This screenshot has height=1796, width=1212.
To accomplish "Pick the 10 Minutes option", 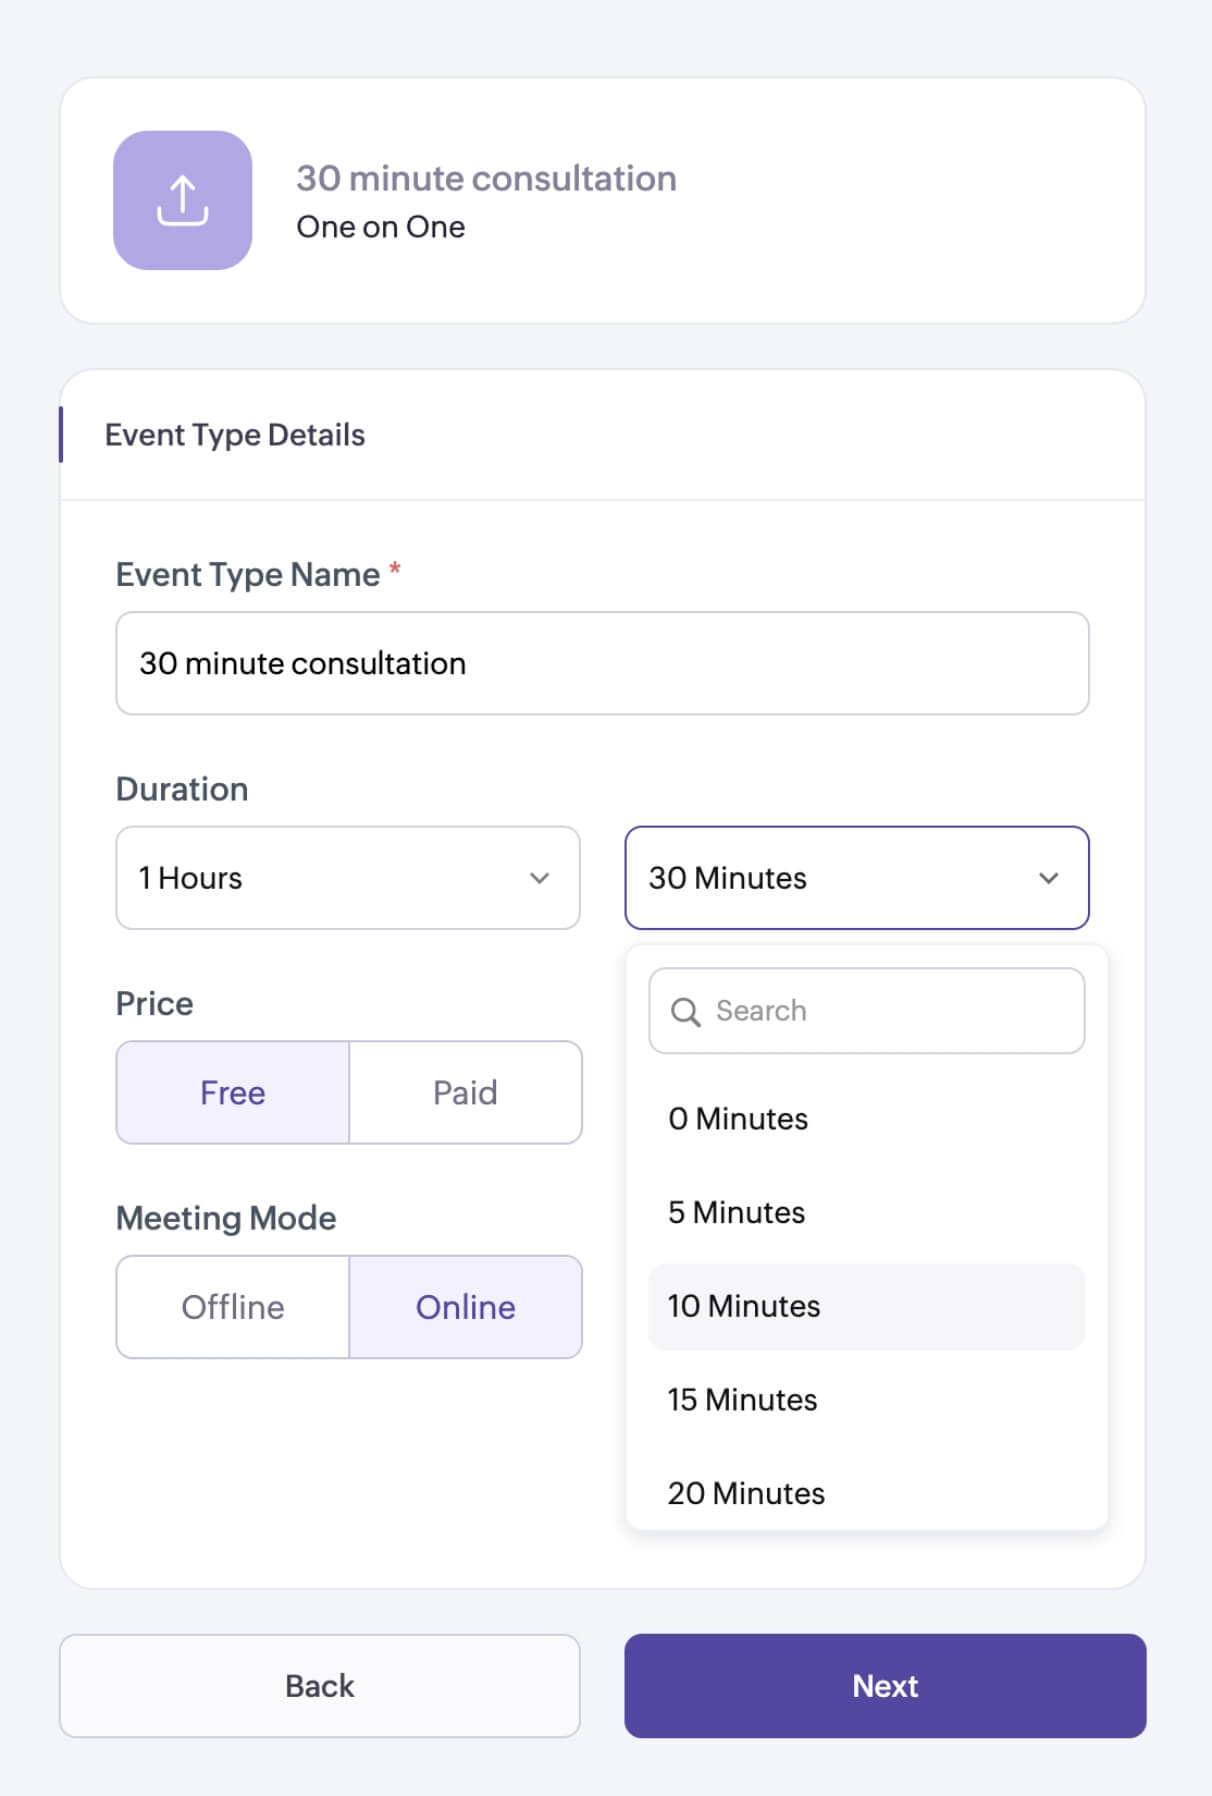I will click(744, 1306).
